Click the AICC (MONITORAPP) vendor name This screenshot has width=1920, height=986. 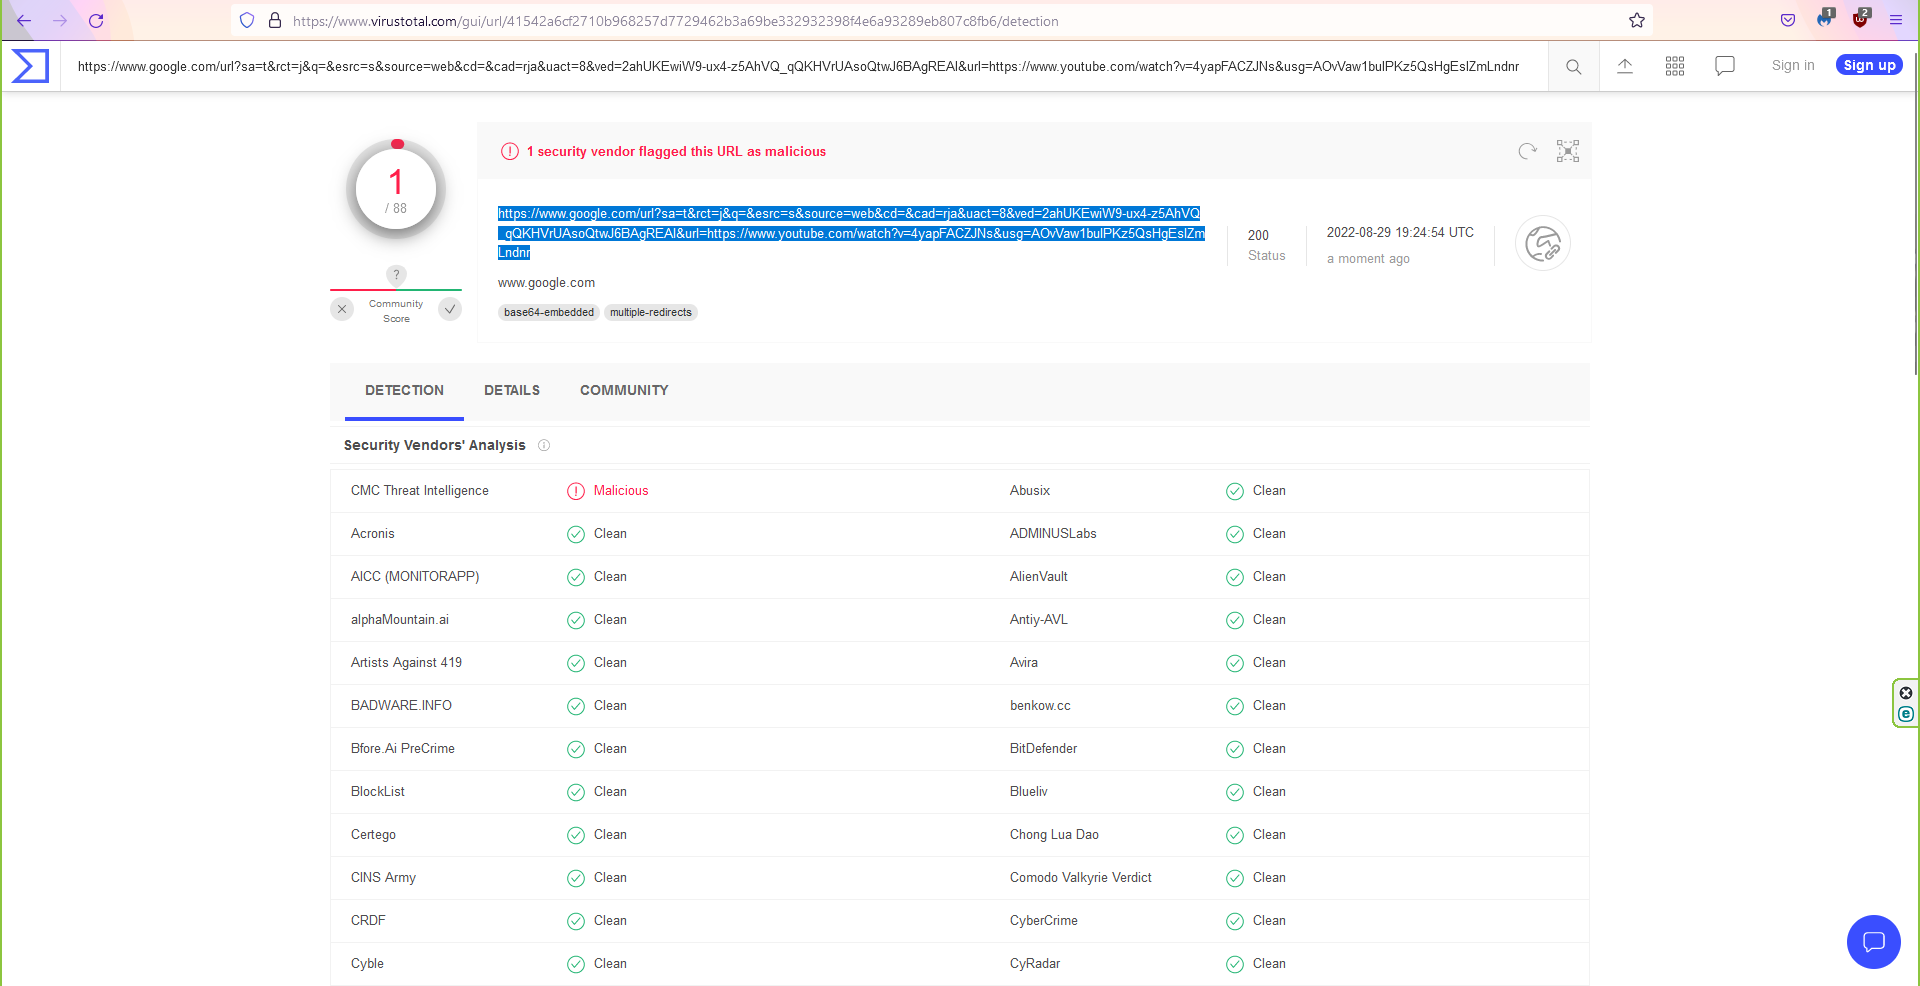point(415,577)
